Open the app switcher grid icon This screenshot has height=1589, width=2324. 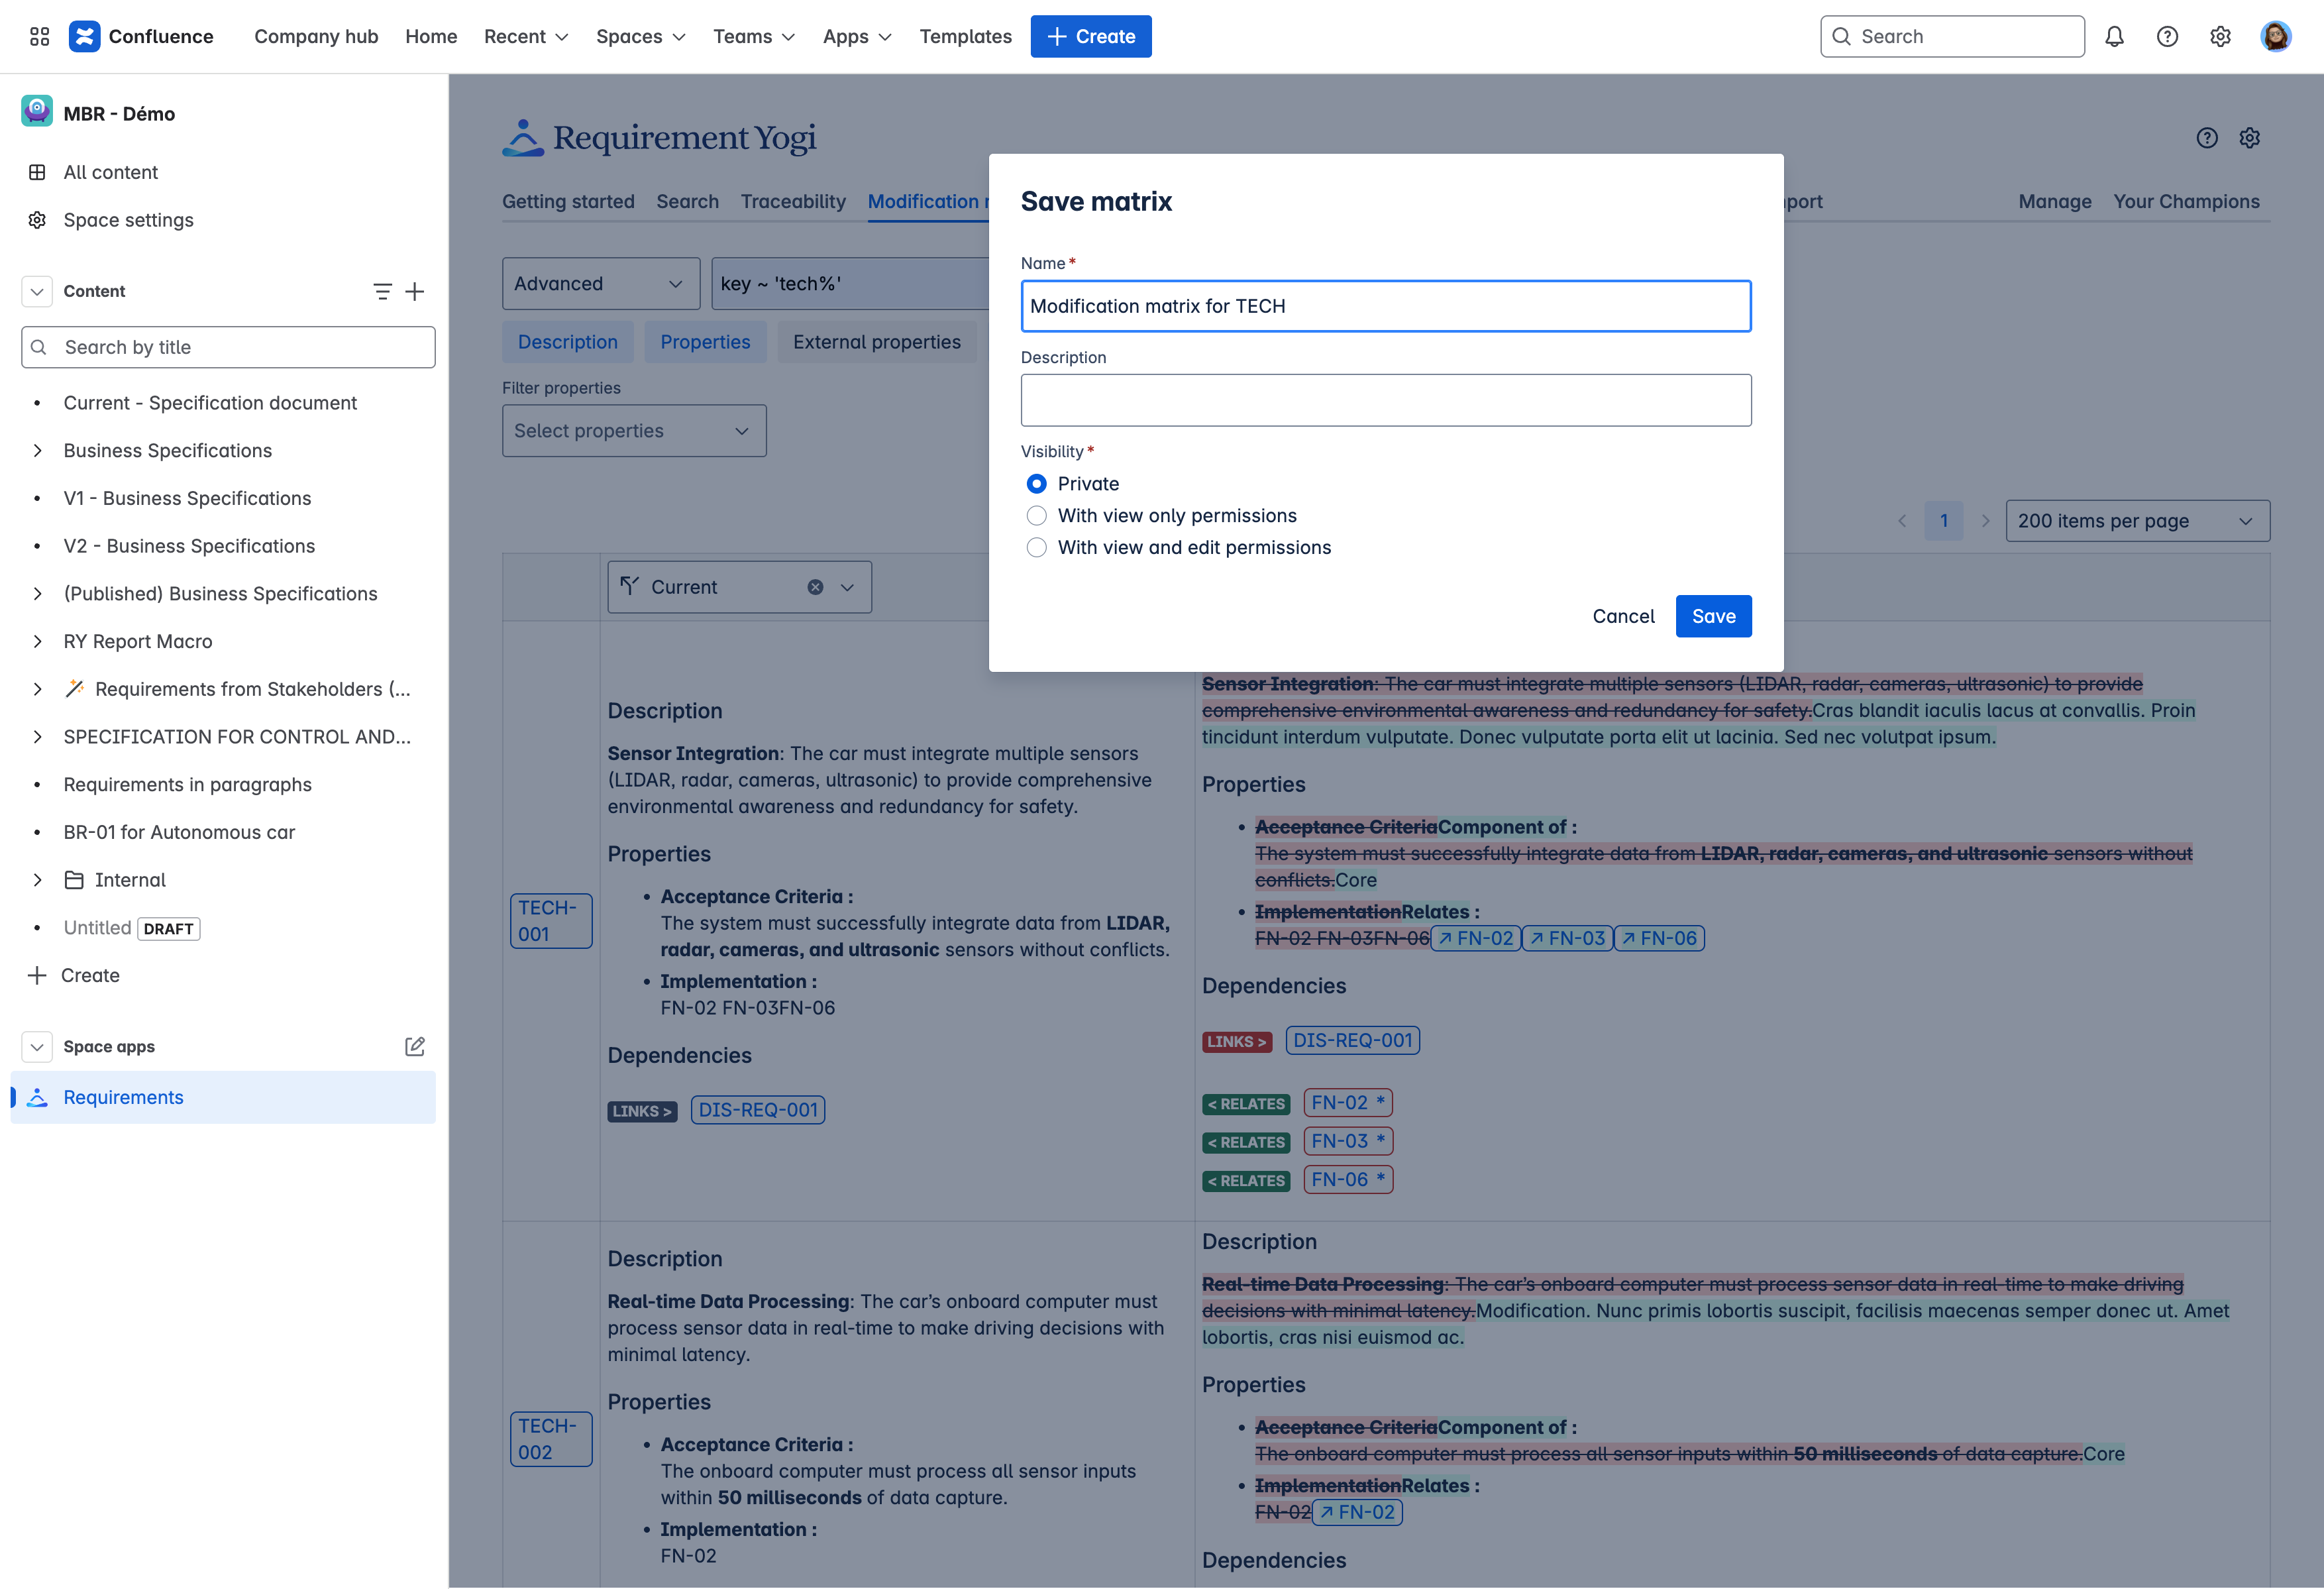(x=39, y=37)
